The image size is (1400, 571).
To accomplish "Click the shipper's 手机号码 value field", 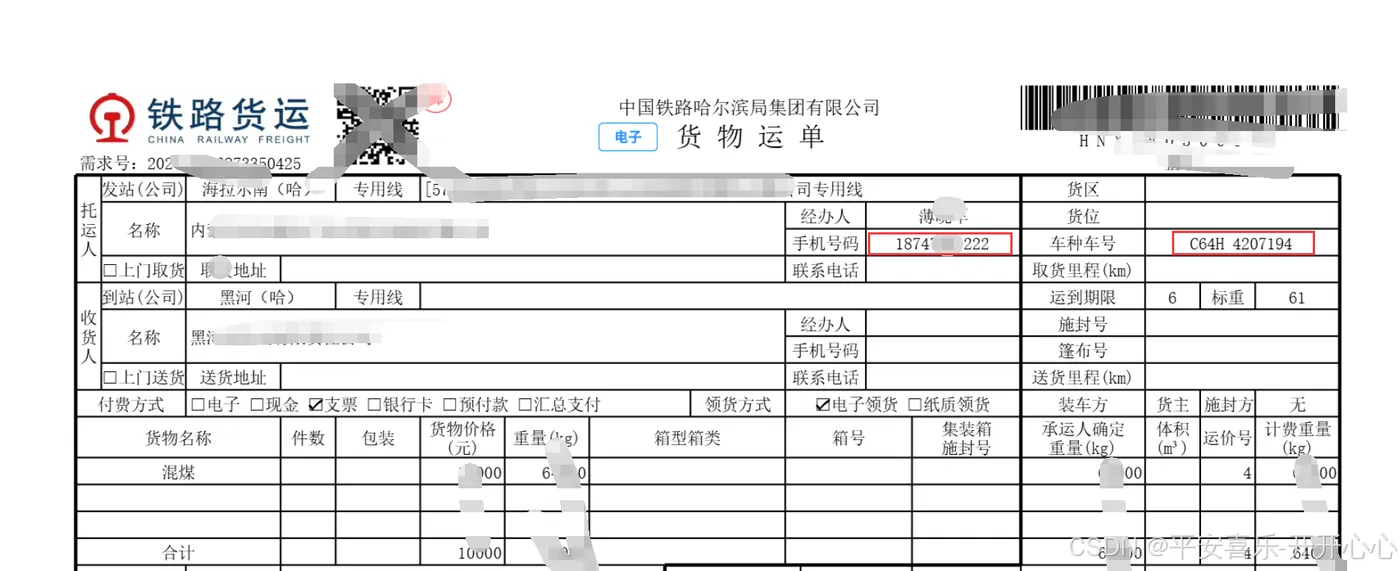I will pyautogui.click(x=940, y=243).
